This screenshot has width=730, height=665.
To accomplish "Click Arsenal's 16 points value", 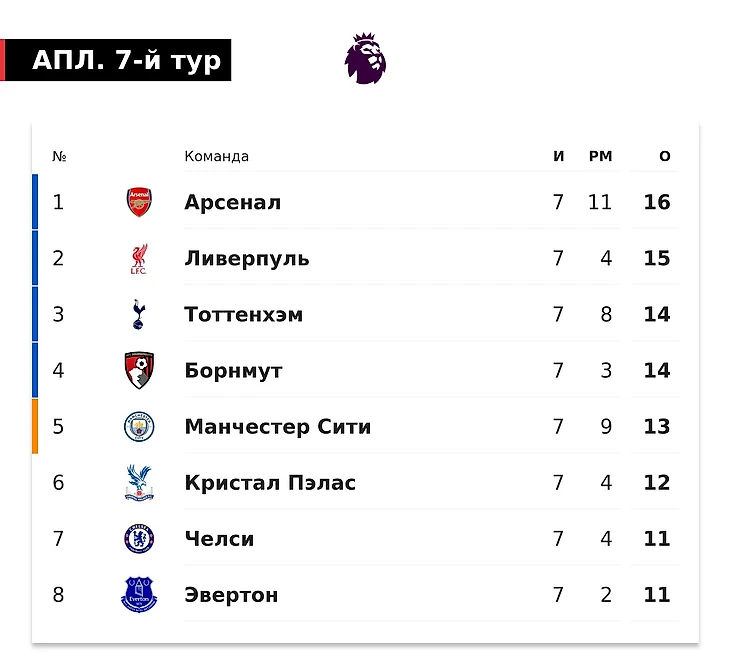I will tap(657, 202).
